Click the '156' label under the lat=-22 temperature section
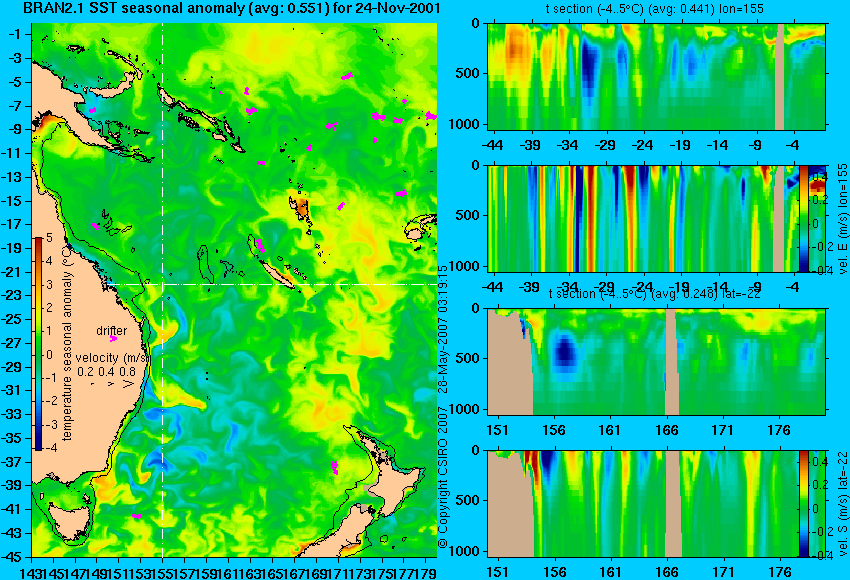Viewport: 850px width, 580px height. pyautogui.click(x=554, y=431)
